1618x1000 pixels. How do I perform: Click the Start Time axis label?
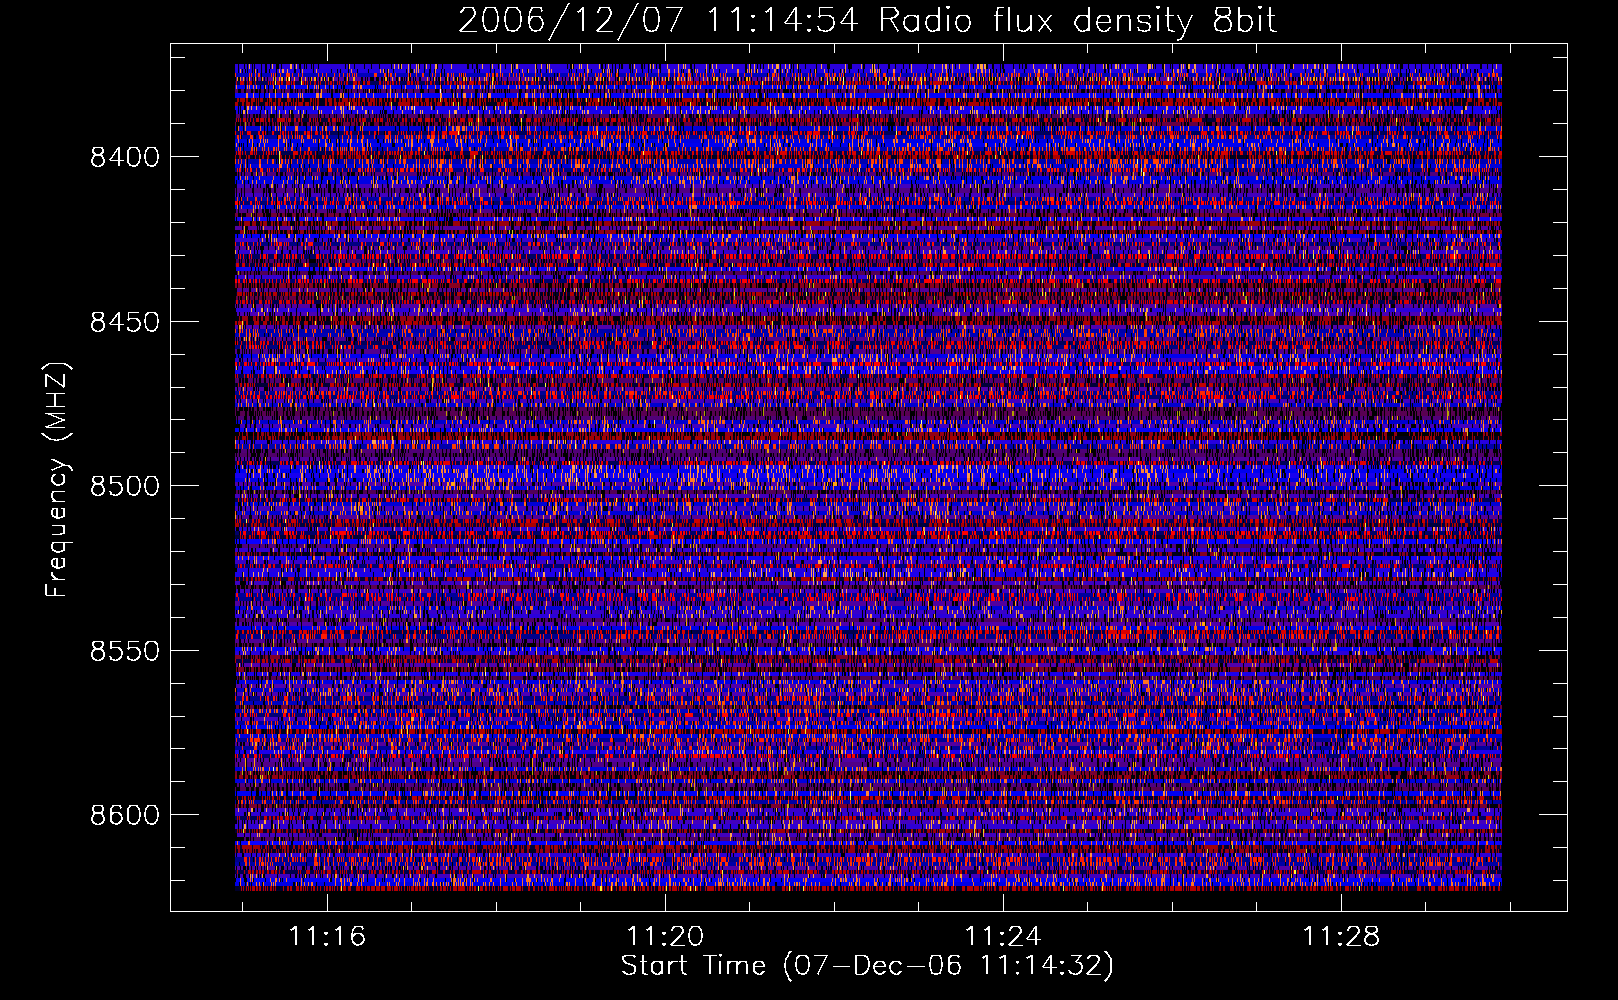tap(867, 966)
